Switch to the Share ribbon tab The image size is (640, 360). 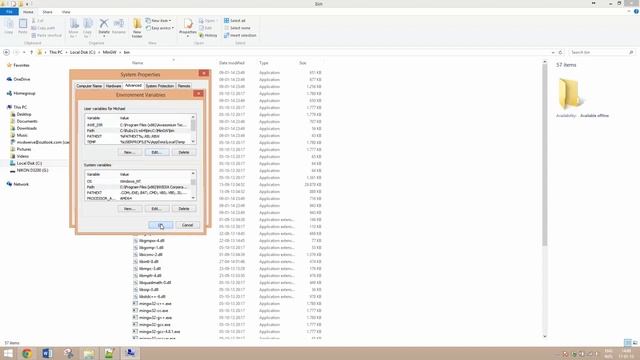click(x=47, y=12)
